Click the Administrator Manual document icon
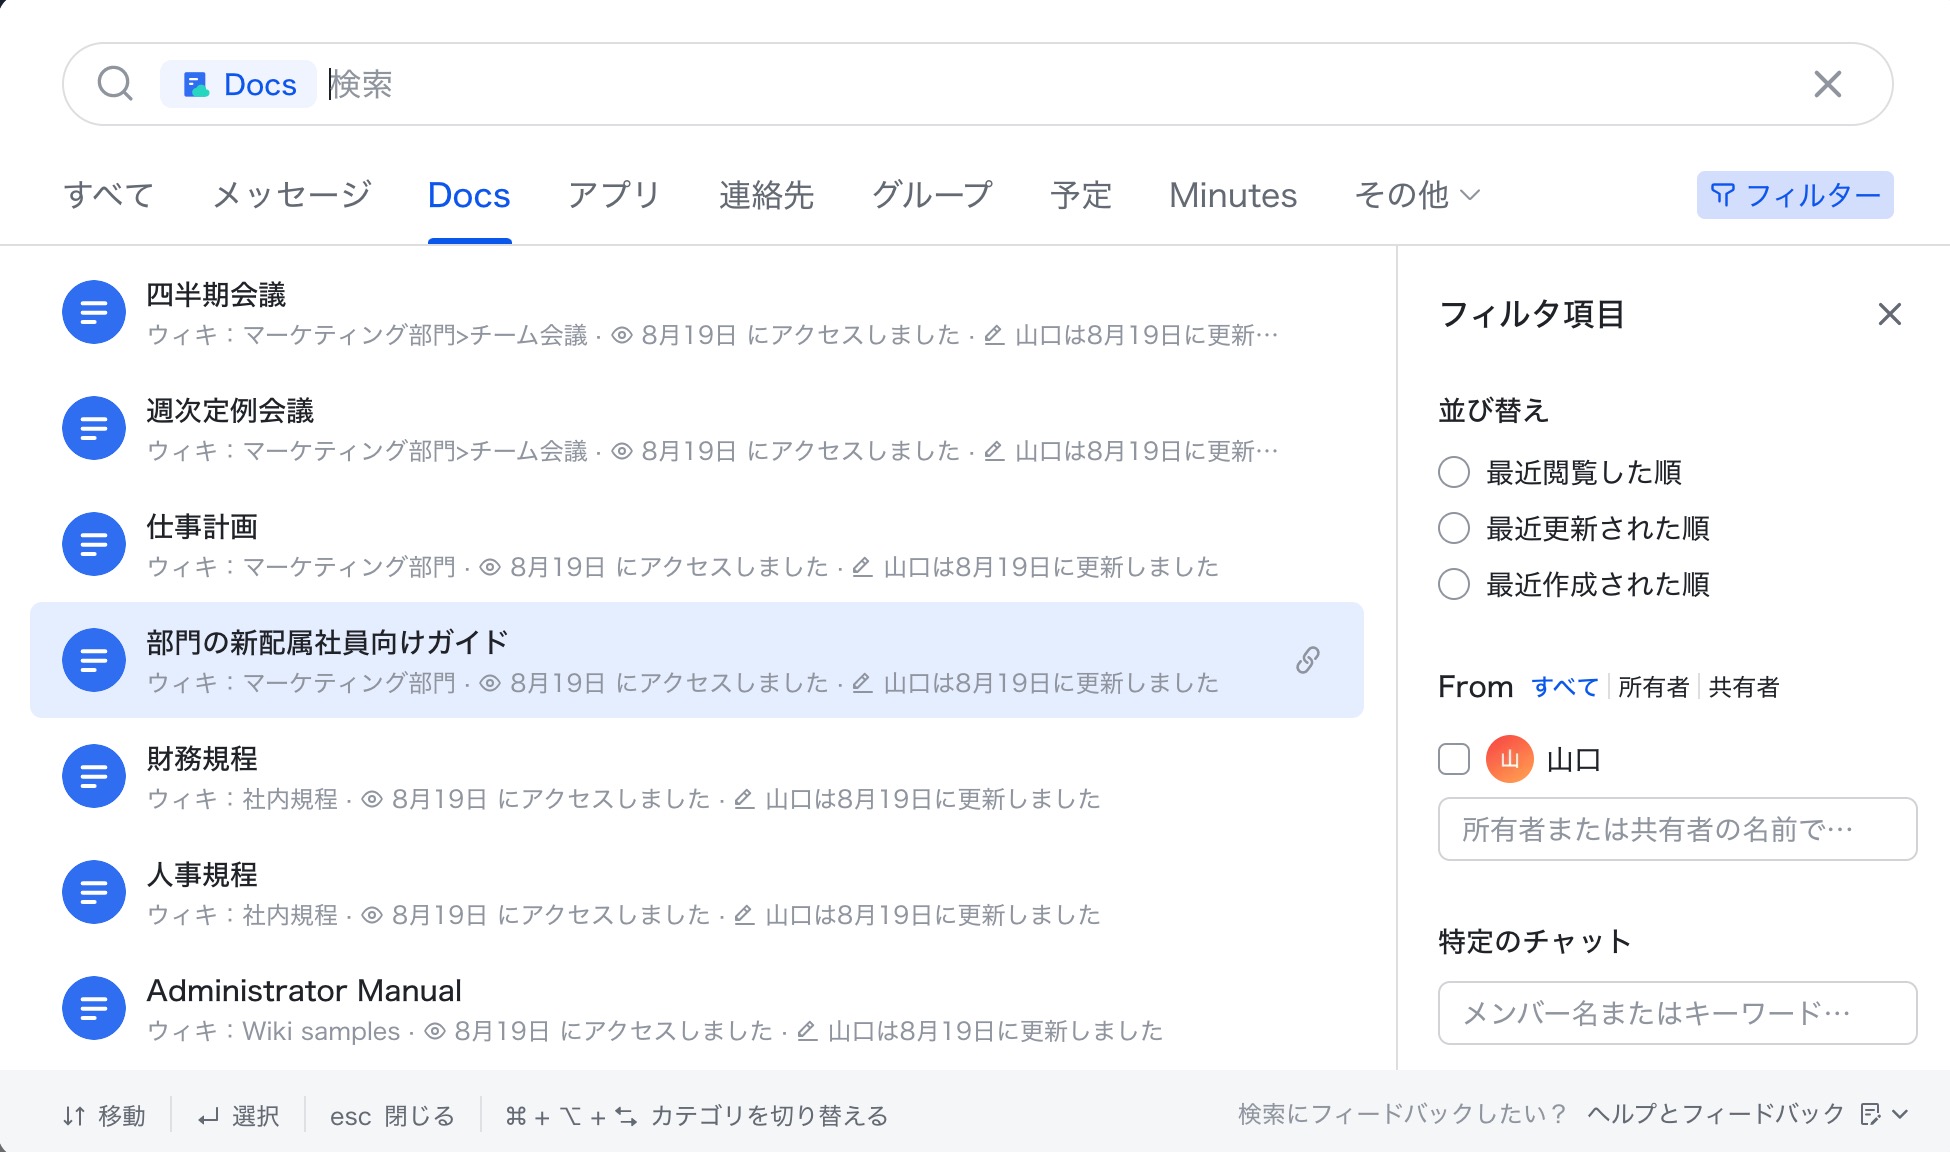Viewport: 1950px width, 1152px height. click(x=94, y=1008)
